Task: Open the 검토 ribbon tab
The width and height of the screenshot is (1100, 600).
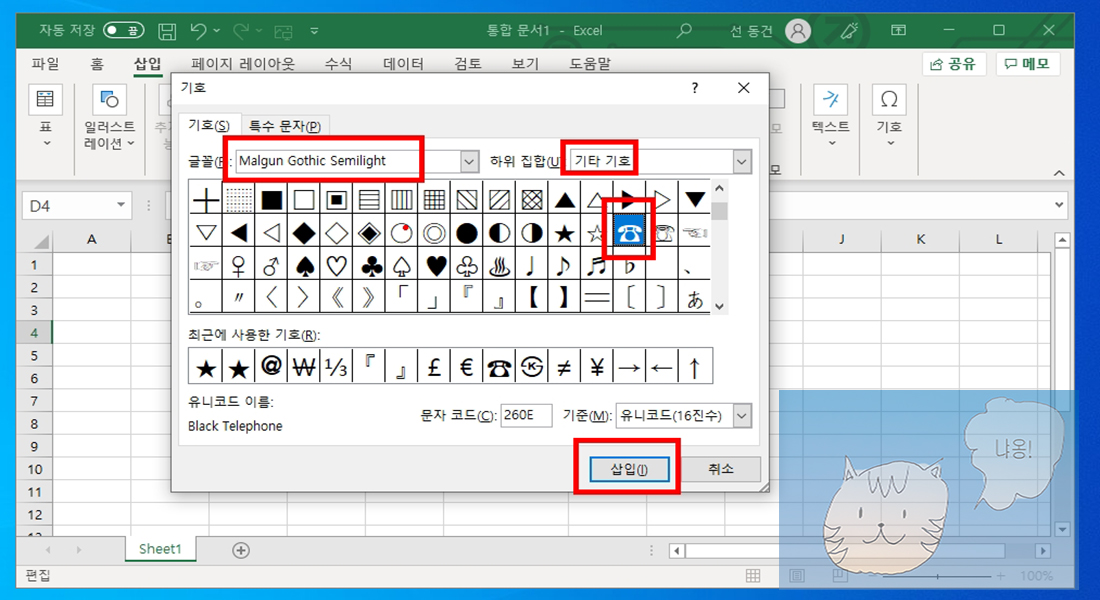Action: point(468,64)
